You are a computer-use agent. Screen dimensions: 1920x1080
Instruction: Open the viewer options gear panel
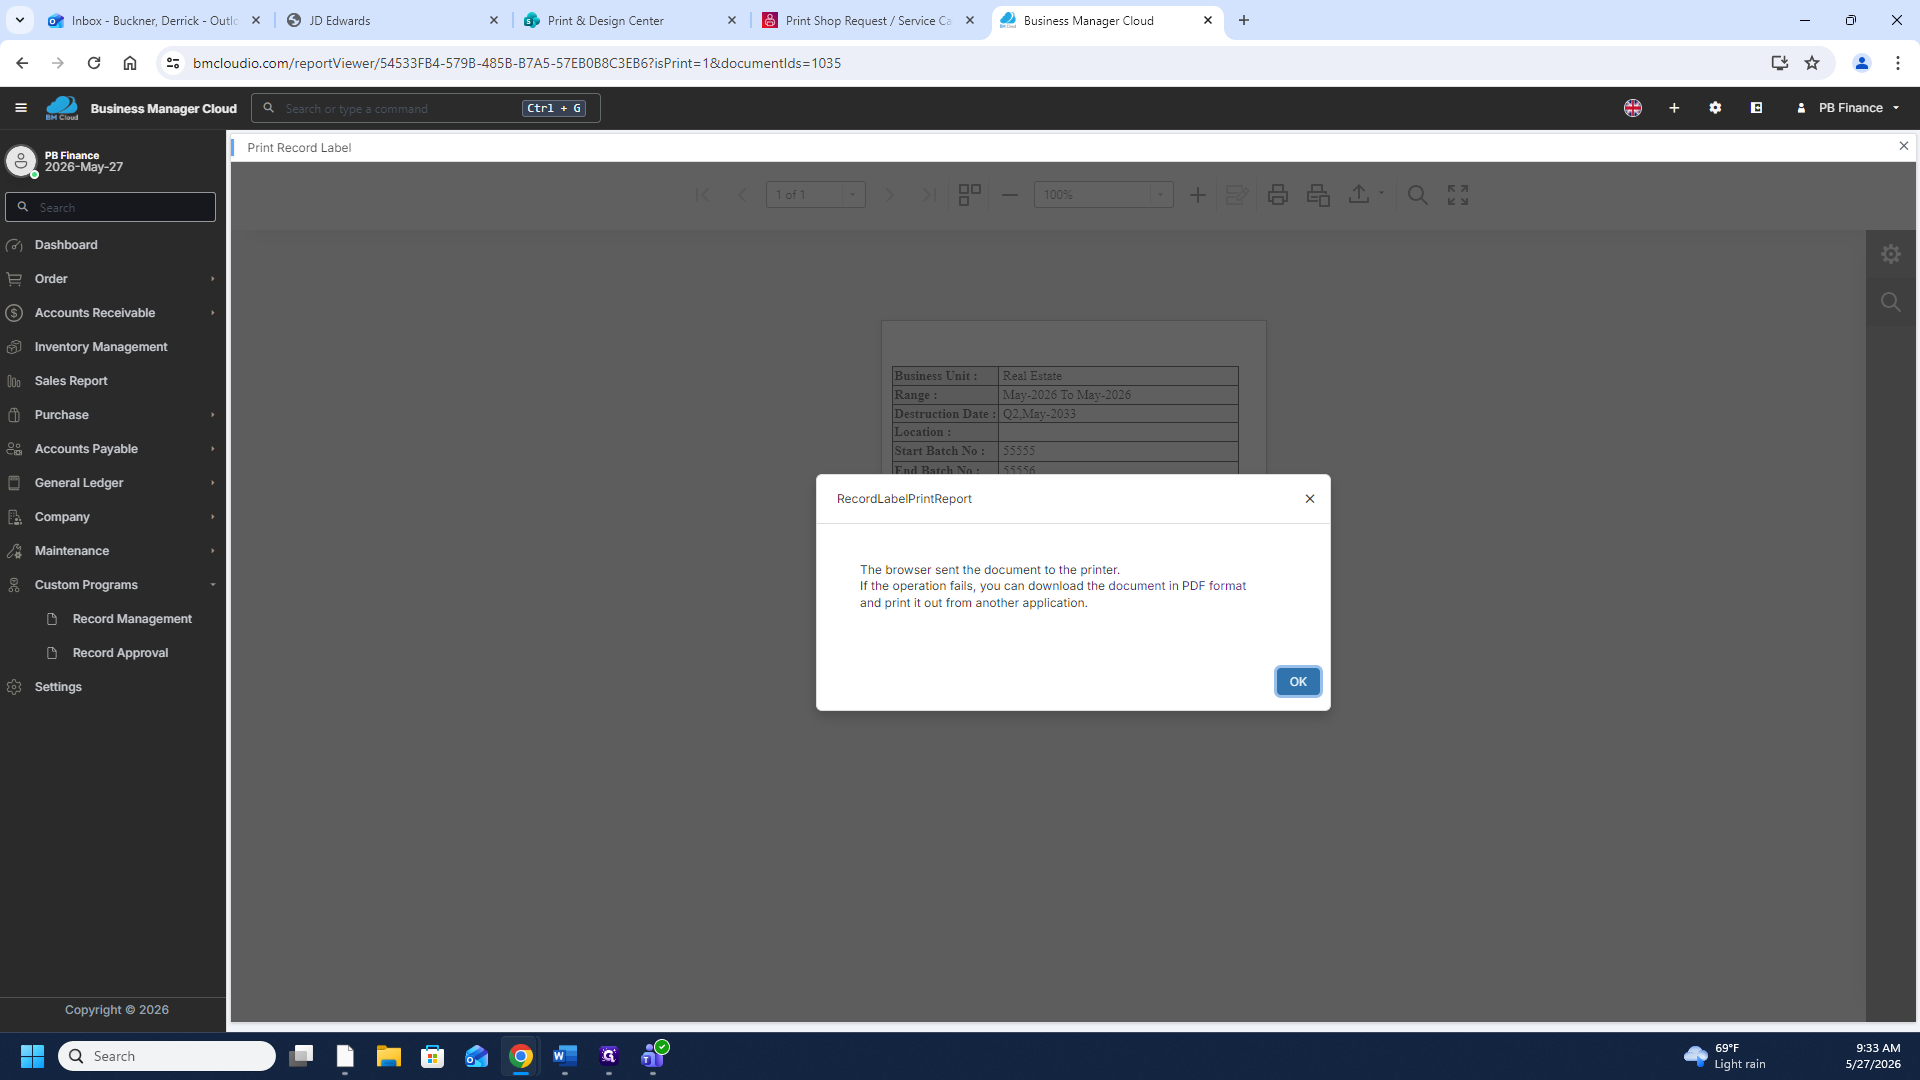pos(1890,254)
